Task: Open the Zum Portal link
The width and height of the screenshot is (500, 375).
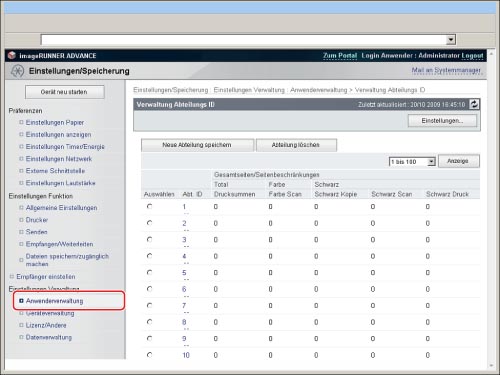Action: 340,56
